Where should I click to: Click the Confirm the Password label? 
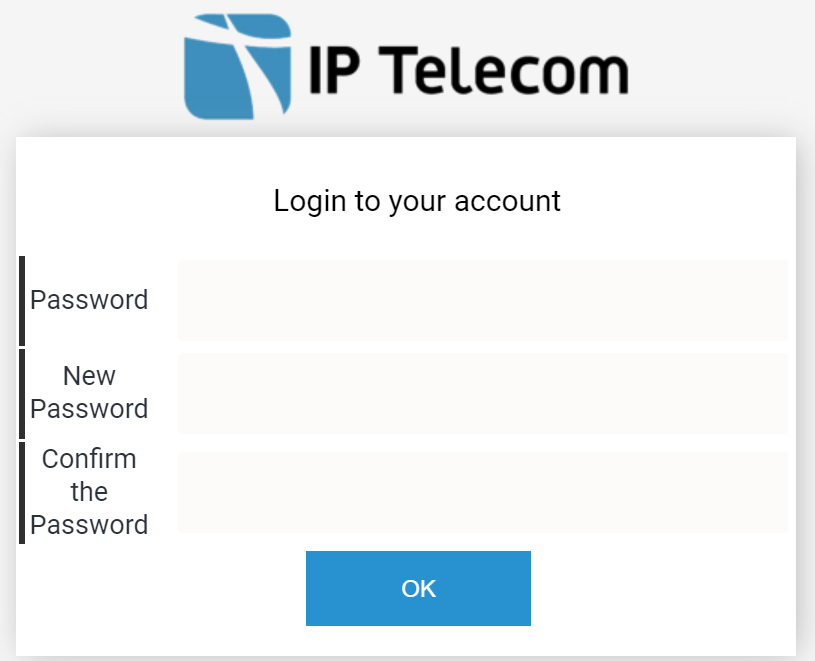[x=89, y=492]
